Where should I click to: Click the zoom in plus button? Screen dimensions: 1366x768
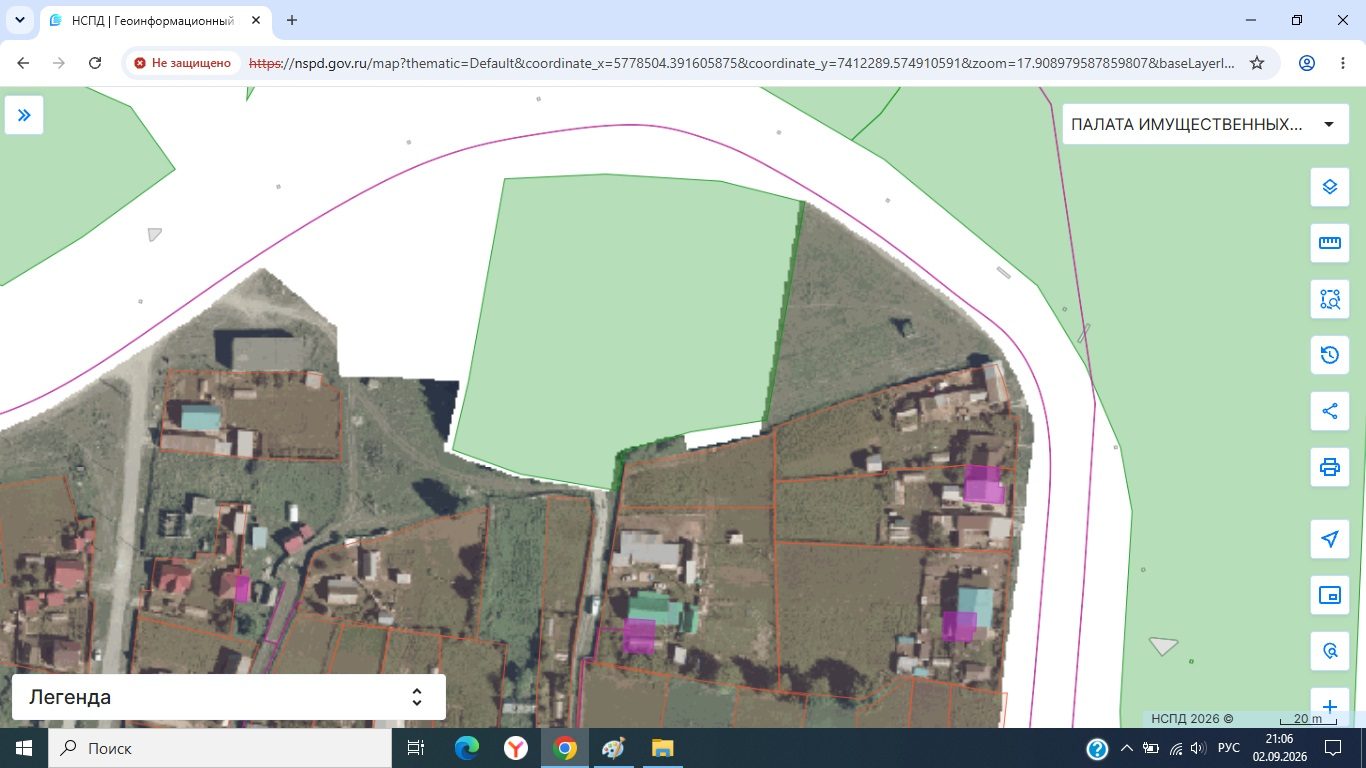[1329, 706]
